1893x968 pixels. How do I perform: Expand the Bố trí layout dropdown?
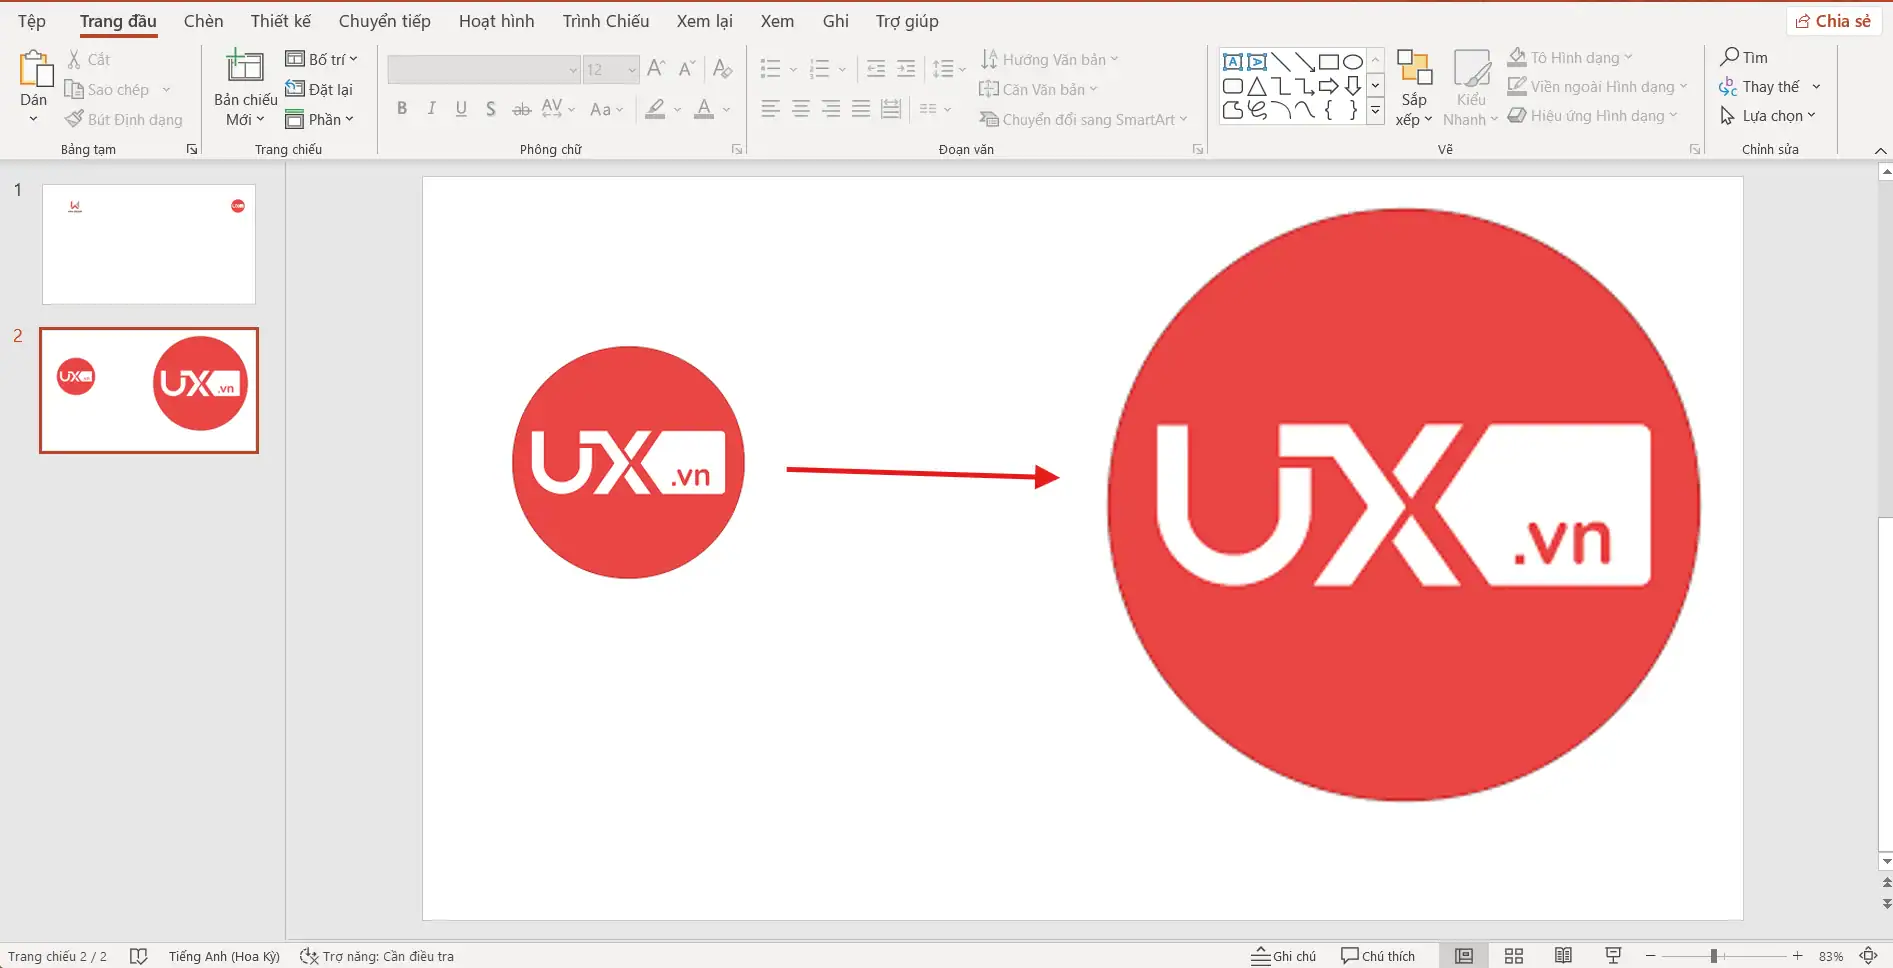[321, 59]
